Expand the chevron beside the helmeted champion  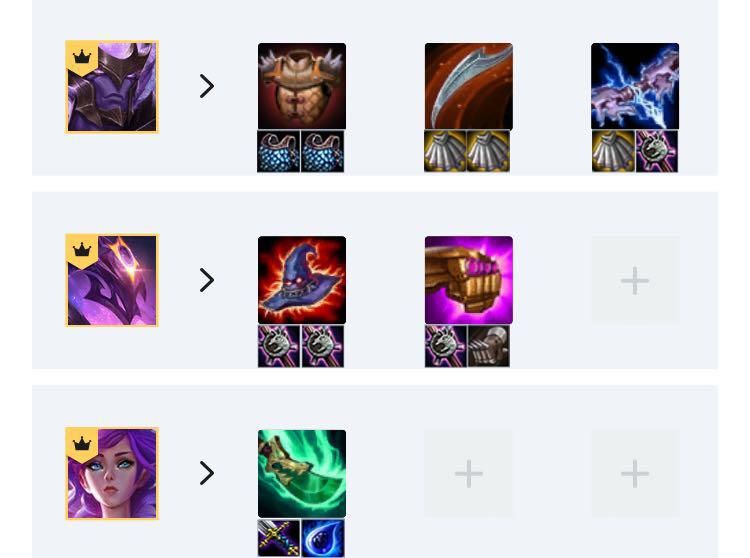pyautogui.click(x=207, y=86)
